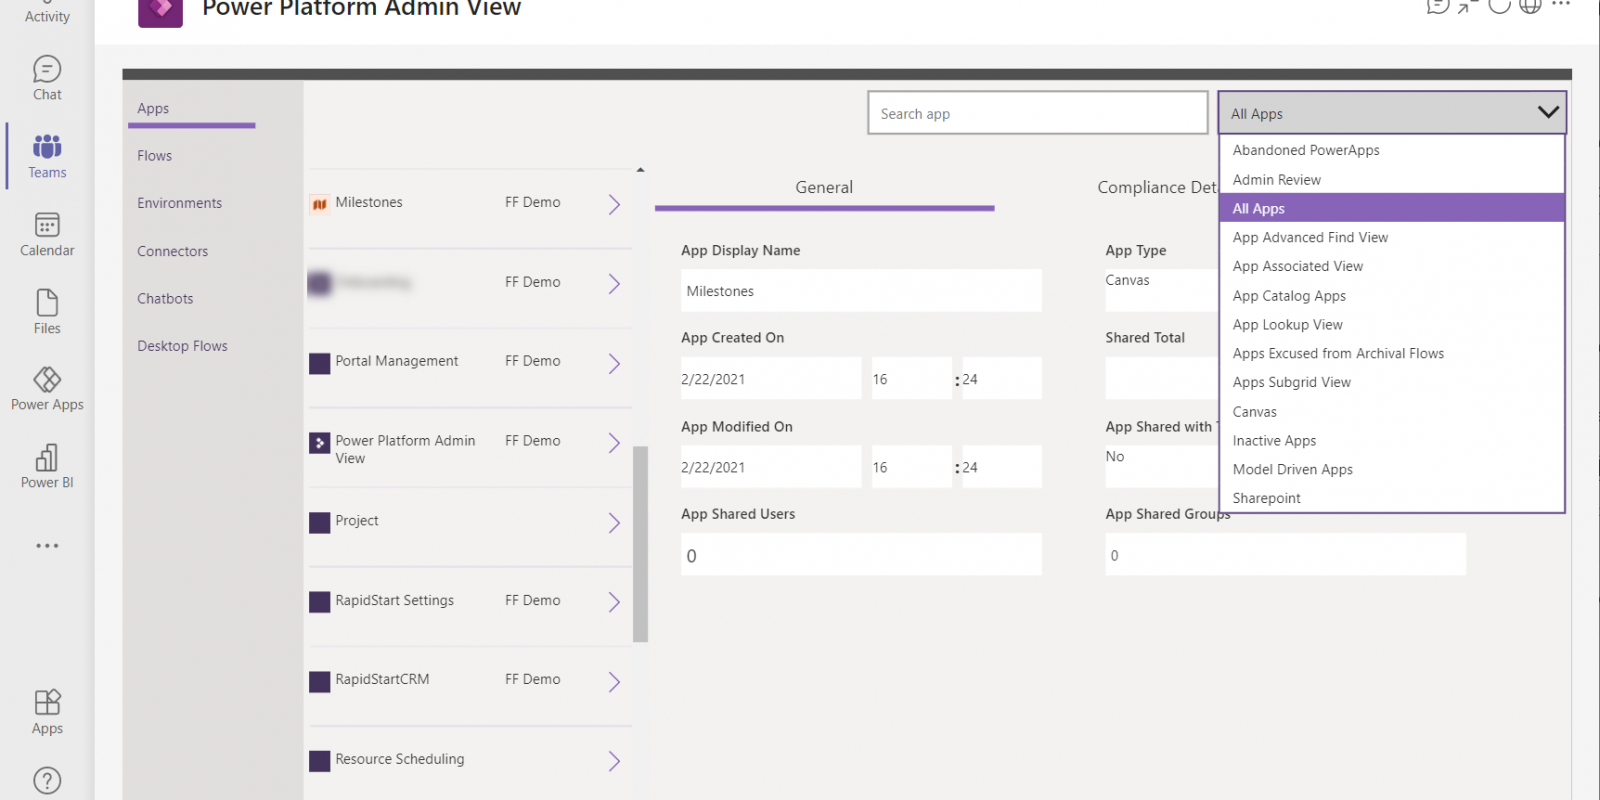Open the Environments section
The width and height of the screenshot is (1600, 800).
point(179,203)
